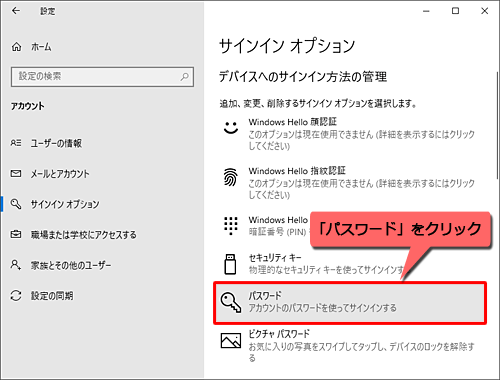Click text 追加、変更、削除するサインイン オプションを選択します。

[318, 104]
